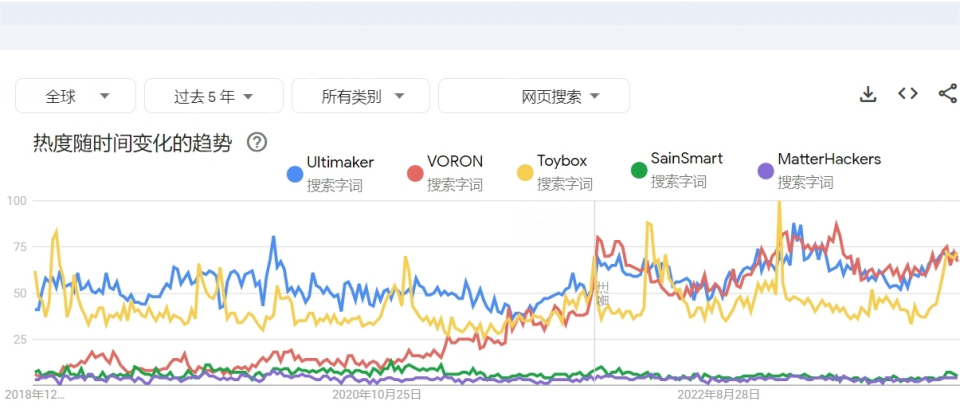Open the 全球 region dropdown
The height and width of the screenshot is (417, 960).
pos(76,96)
